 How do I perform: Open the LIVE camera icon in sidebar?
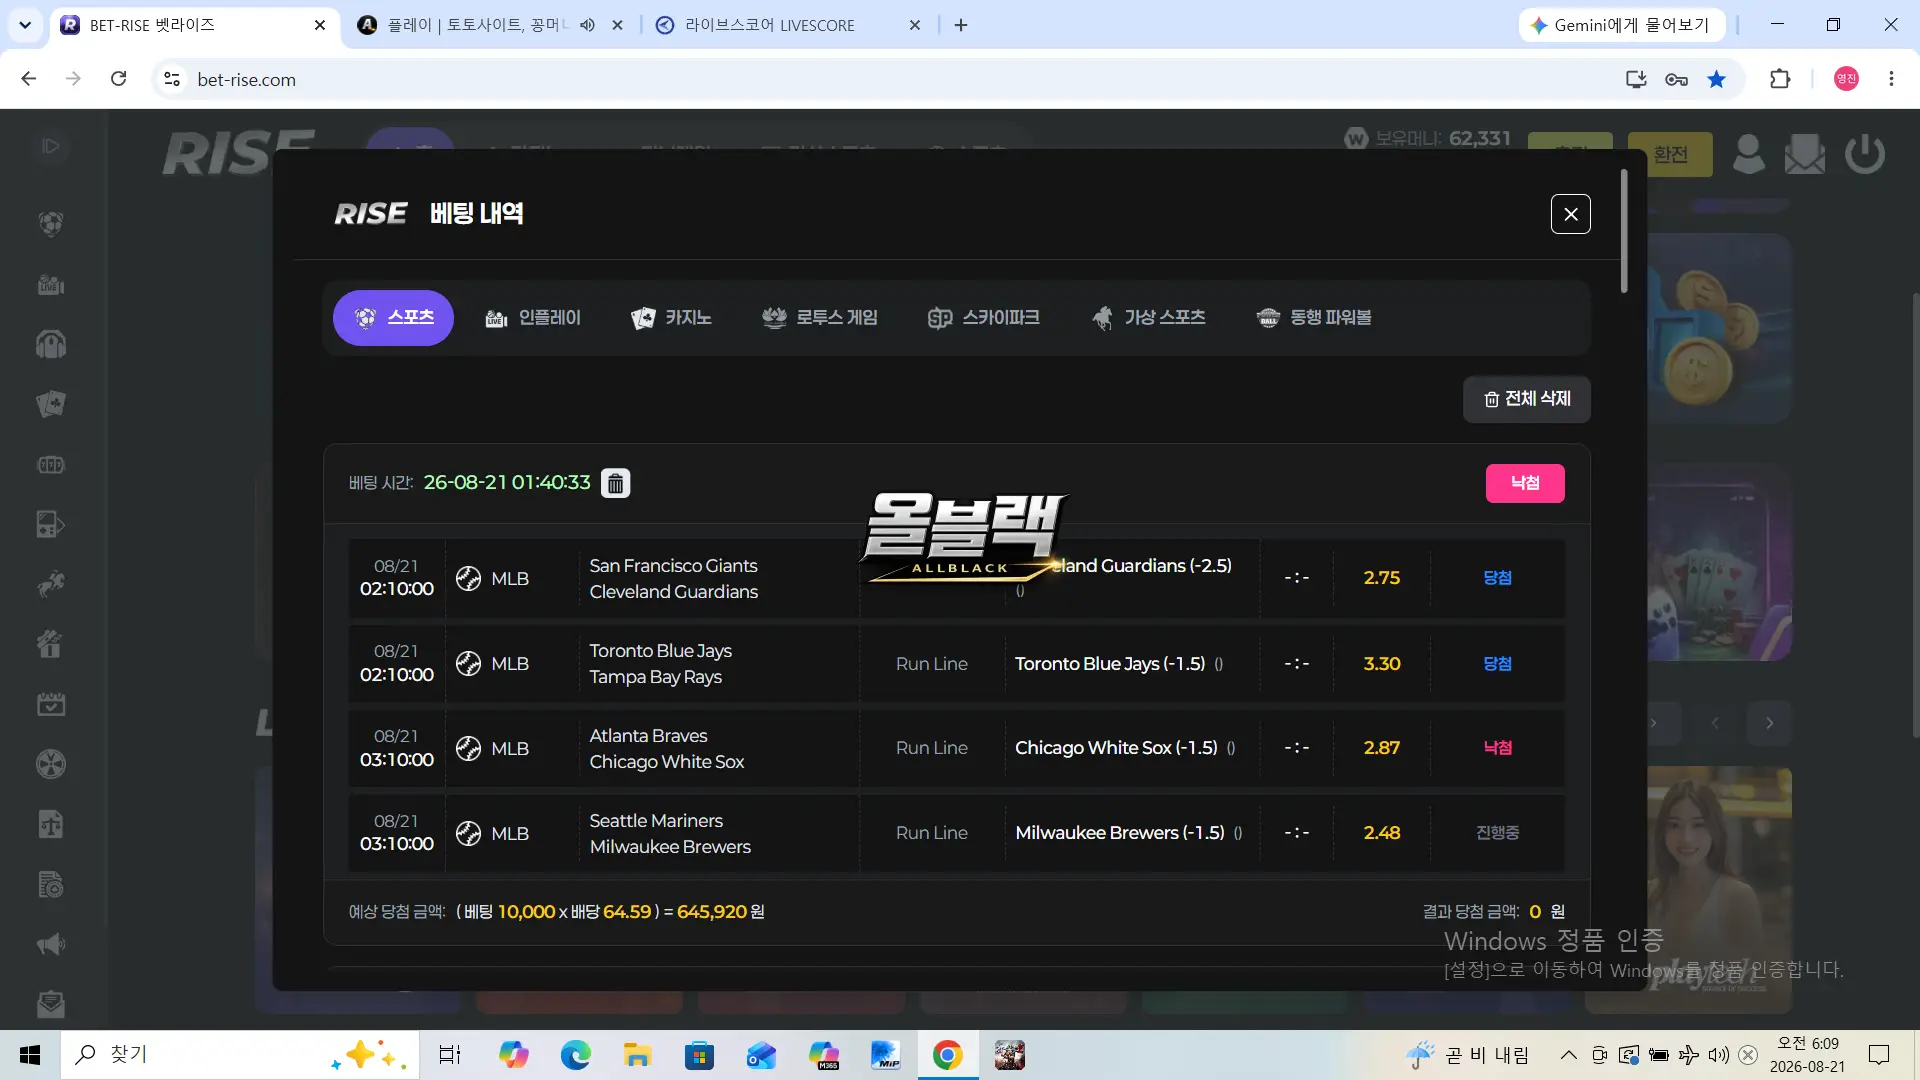(x=51, y=285)
